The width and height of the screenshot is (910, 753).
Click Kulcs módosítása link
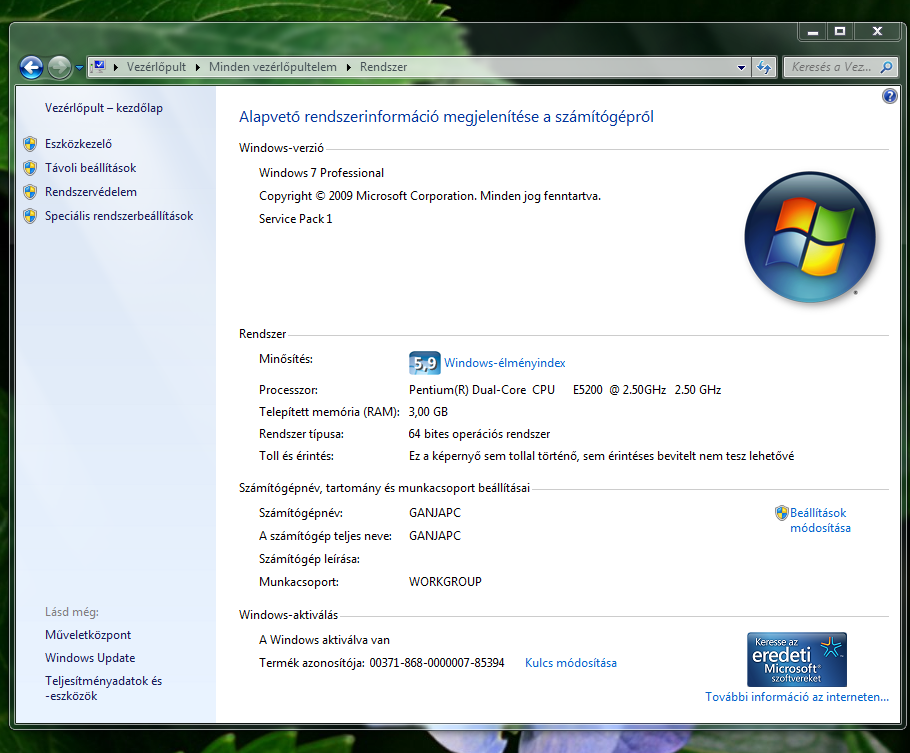tap(570, 663)
